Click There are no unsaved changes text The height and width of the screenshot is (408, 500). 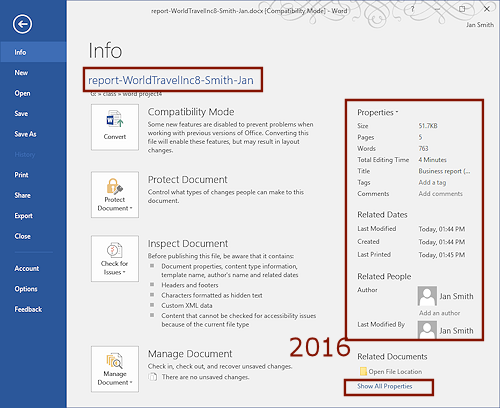click(x=206, y=377)
